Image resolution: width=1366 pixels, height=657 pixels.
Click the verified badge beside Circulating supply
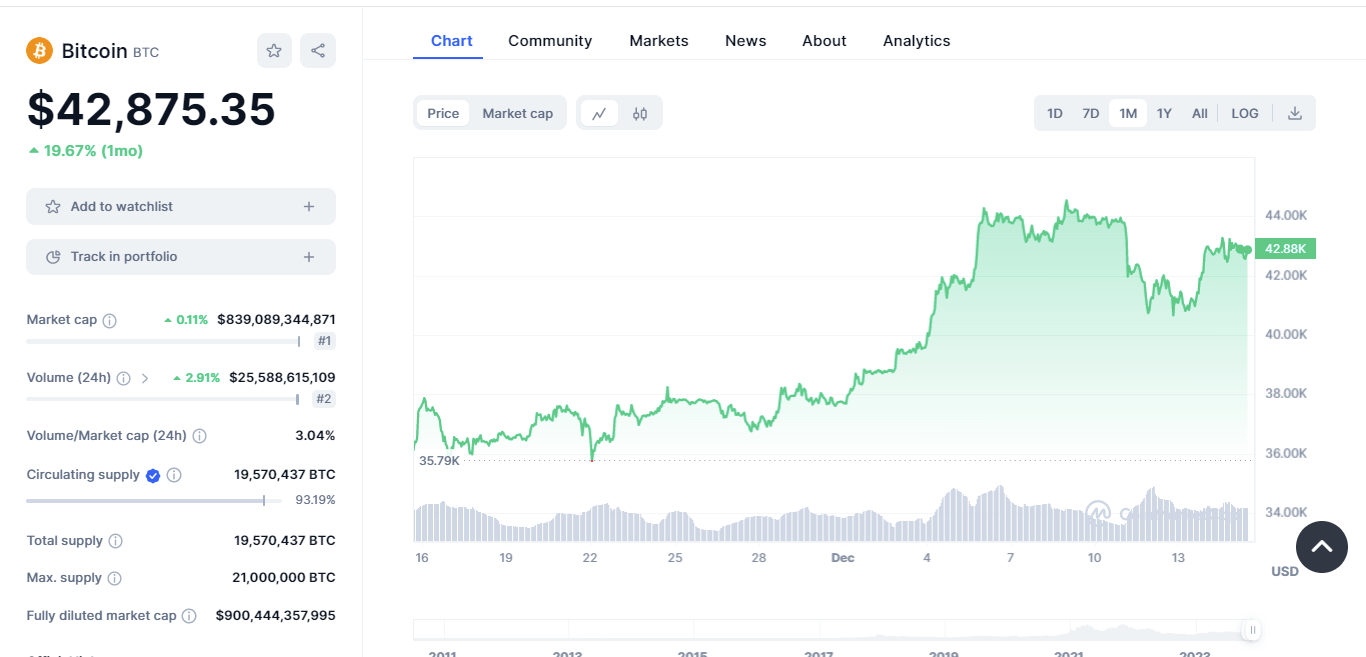153,475
